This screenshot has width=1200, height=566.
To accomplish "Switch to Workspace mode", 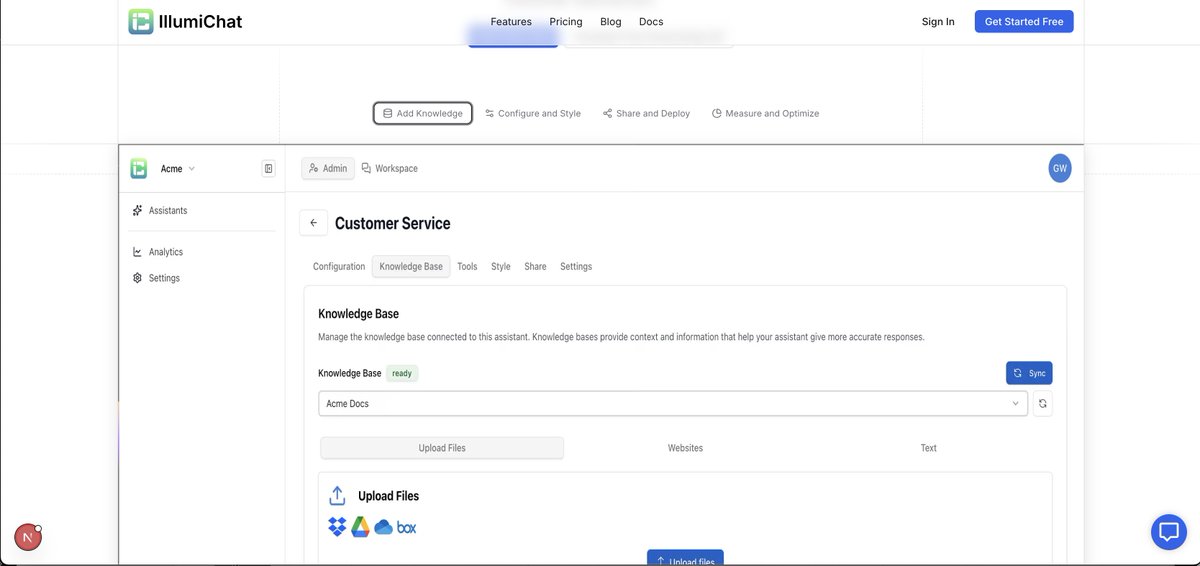I will (x=390, y=168).
